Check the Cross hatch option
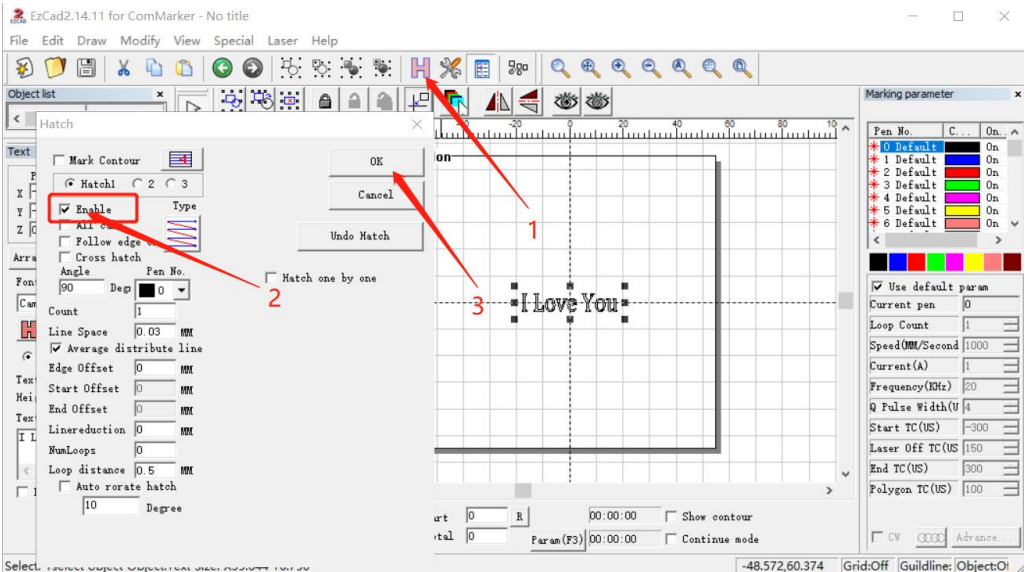This screenshot has width=1025, height=572. pyautogui.click(x=65, y=257)
